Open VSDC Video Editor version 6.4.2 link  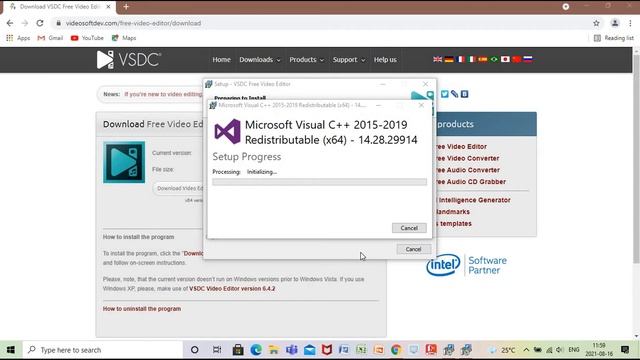click(232, 289)
